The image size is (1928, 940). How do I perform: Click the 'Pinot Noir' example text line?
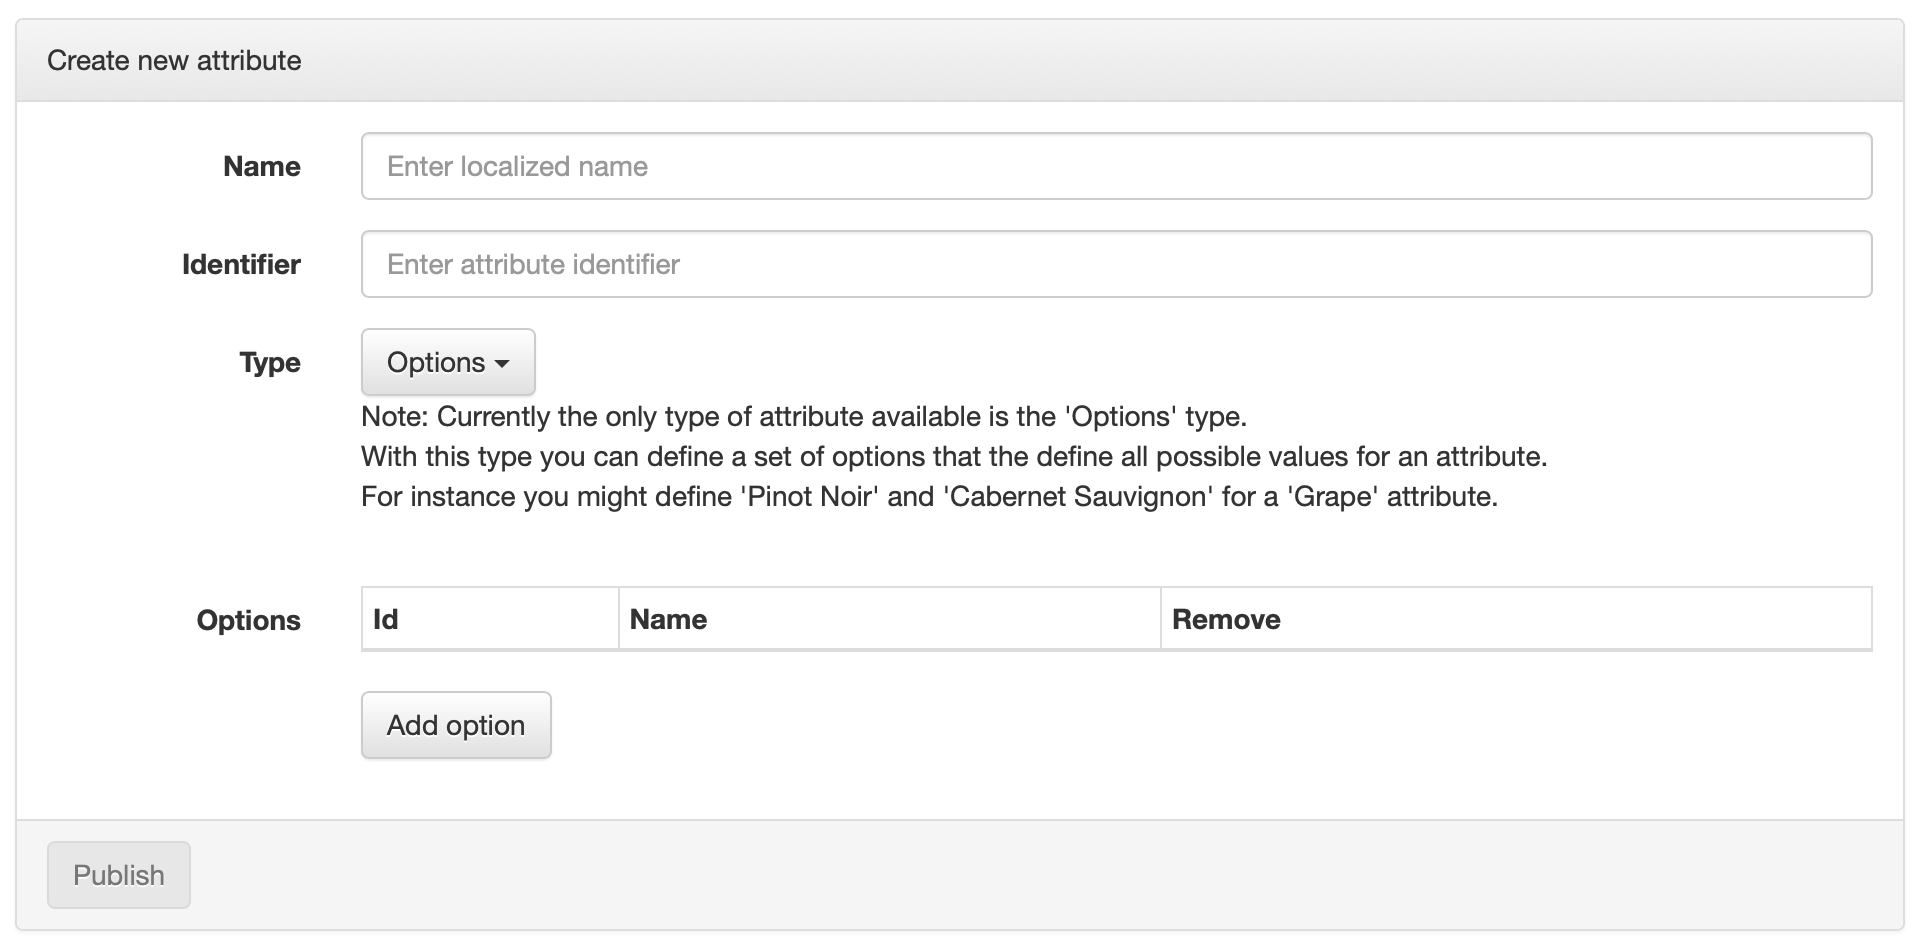click(928, 497)
